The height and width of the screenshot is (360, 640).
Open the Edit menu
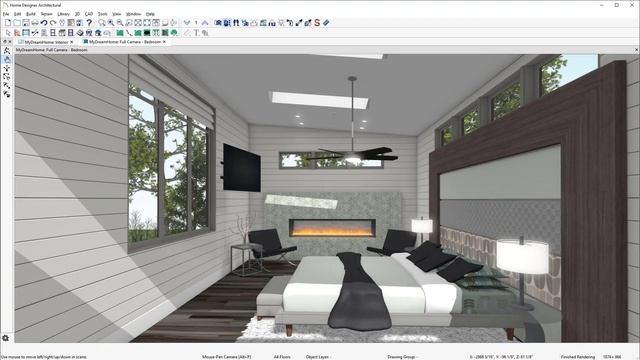point(17,14)
